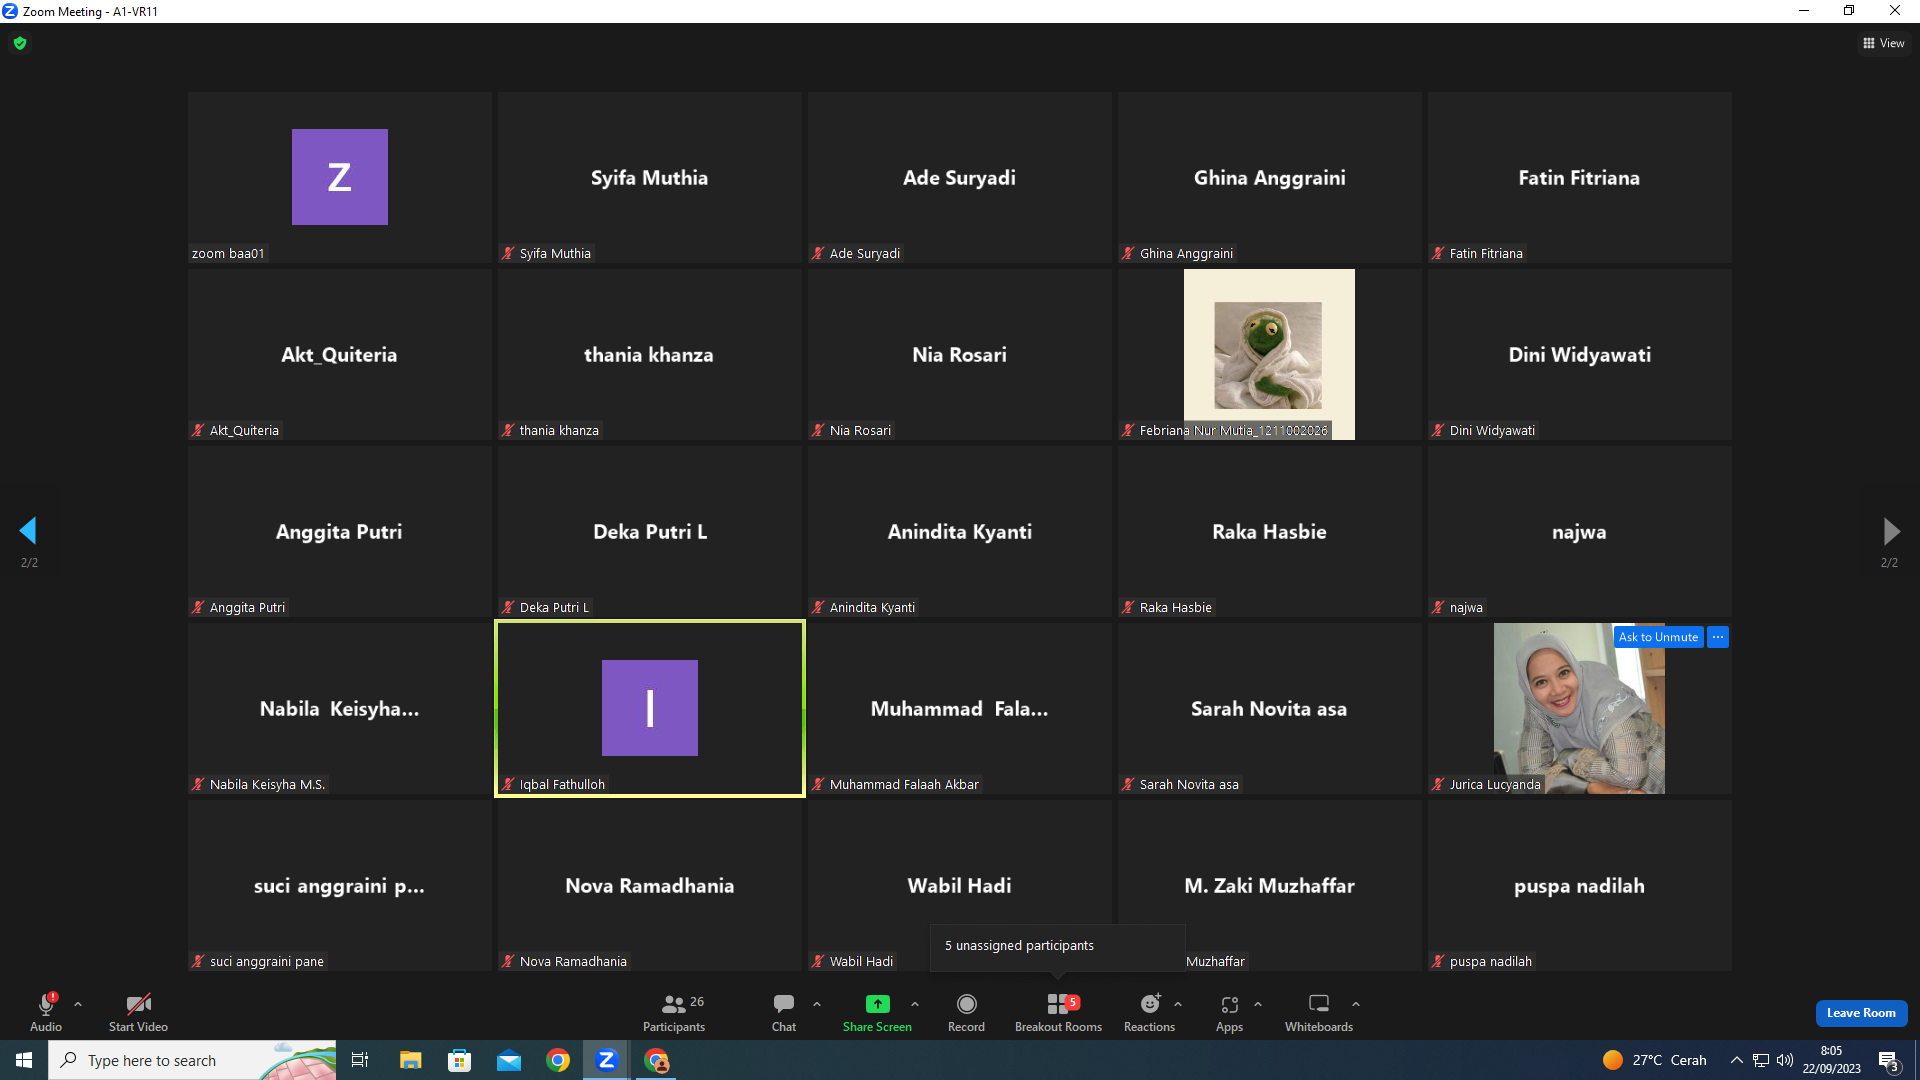Click the Anindita Kyanti name label

(x=872, y=608)
